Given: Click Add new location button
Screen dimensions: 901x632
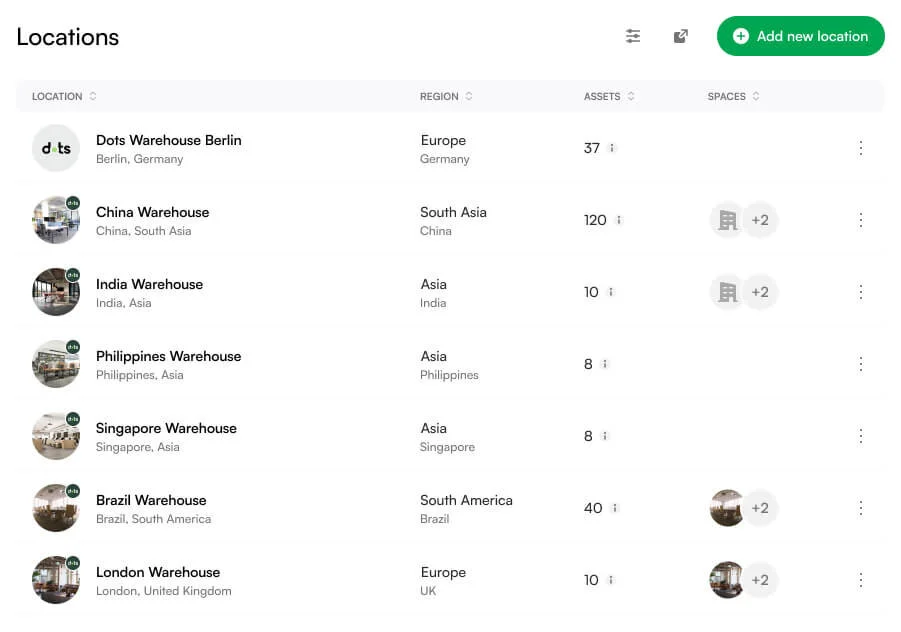Looking at the screenshot, I should [x=800, y=36].
